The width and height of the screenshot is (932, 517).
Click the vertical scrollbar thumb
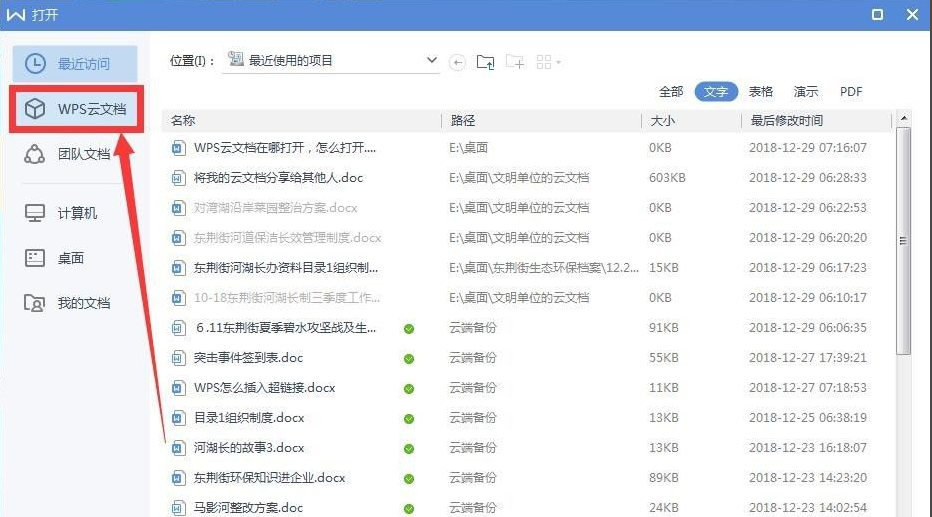point(903,241)
